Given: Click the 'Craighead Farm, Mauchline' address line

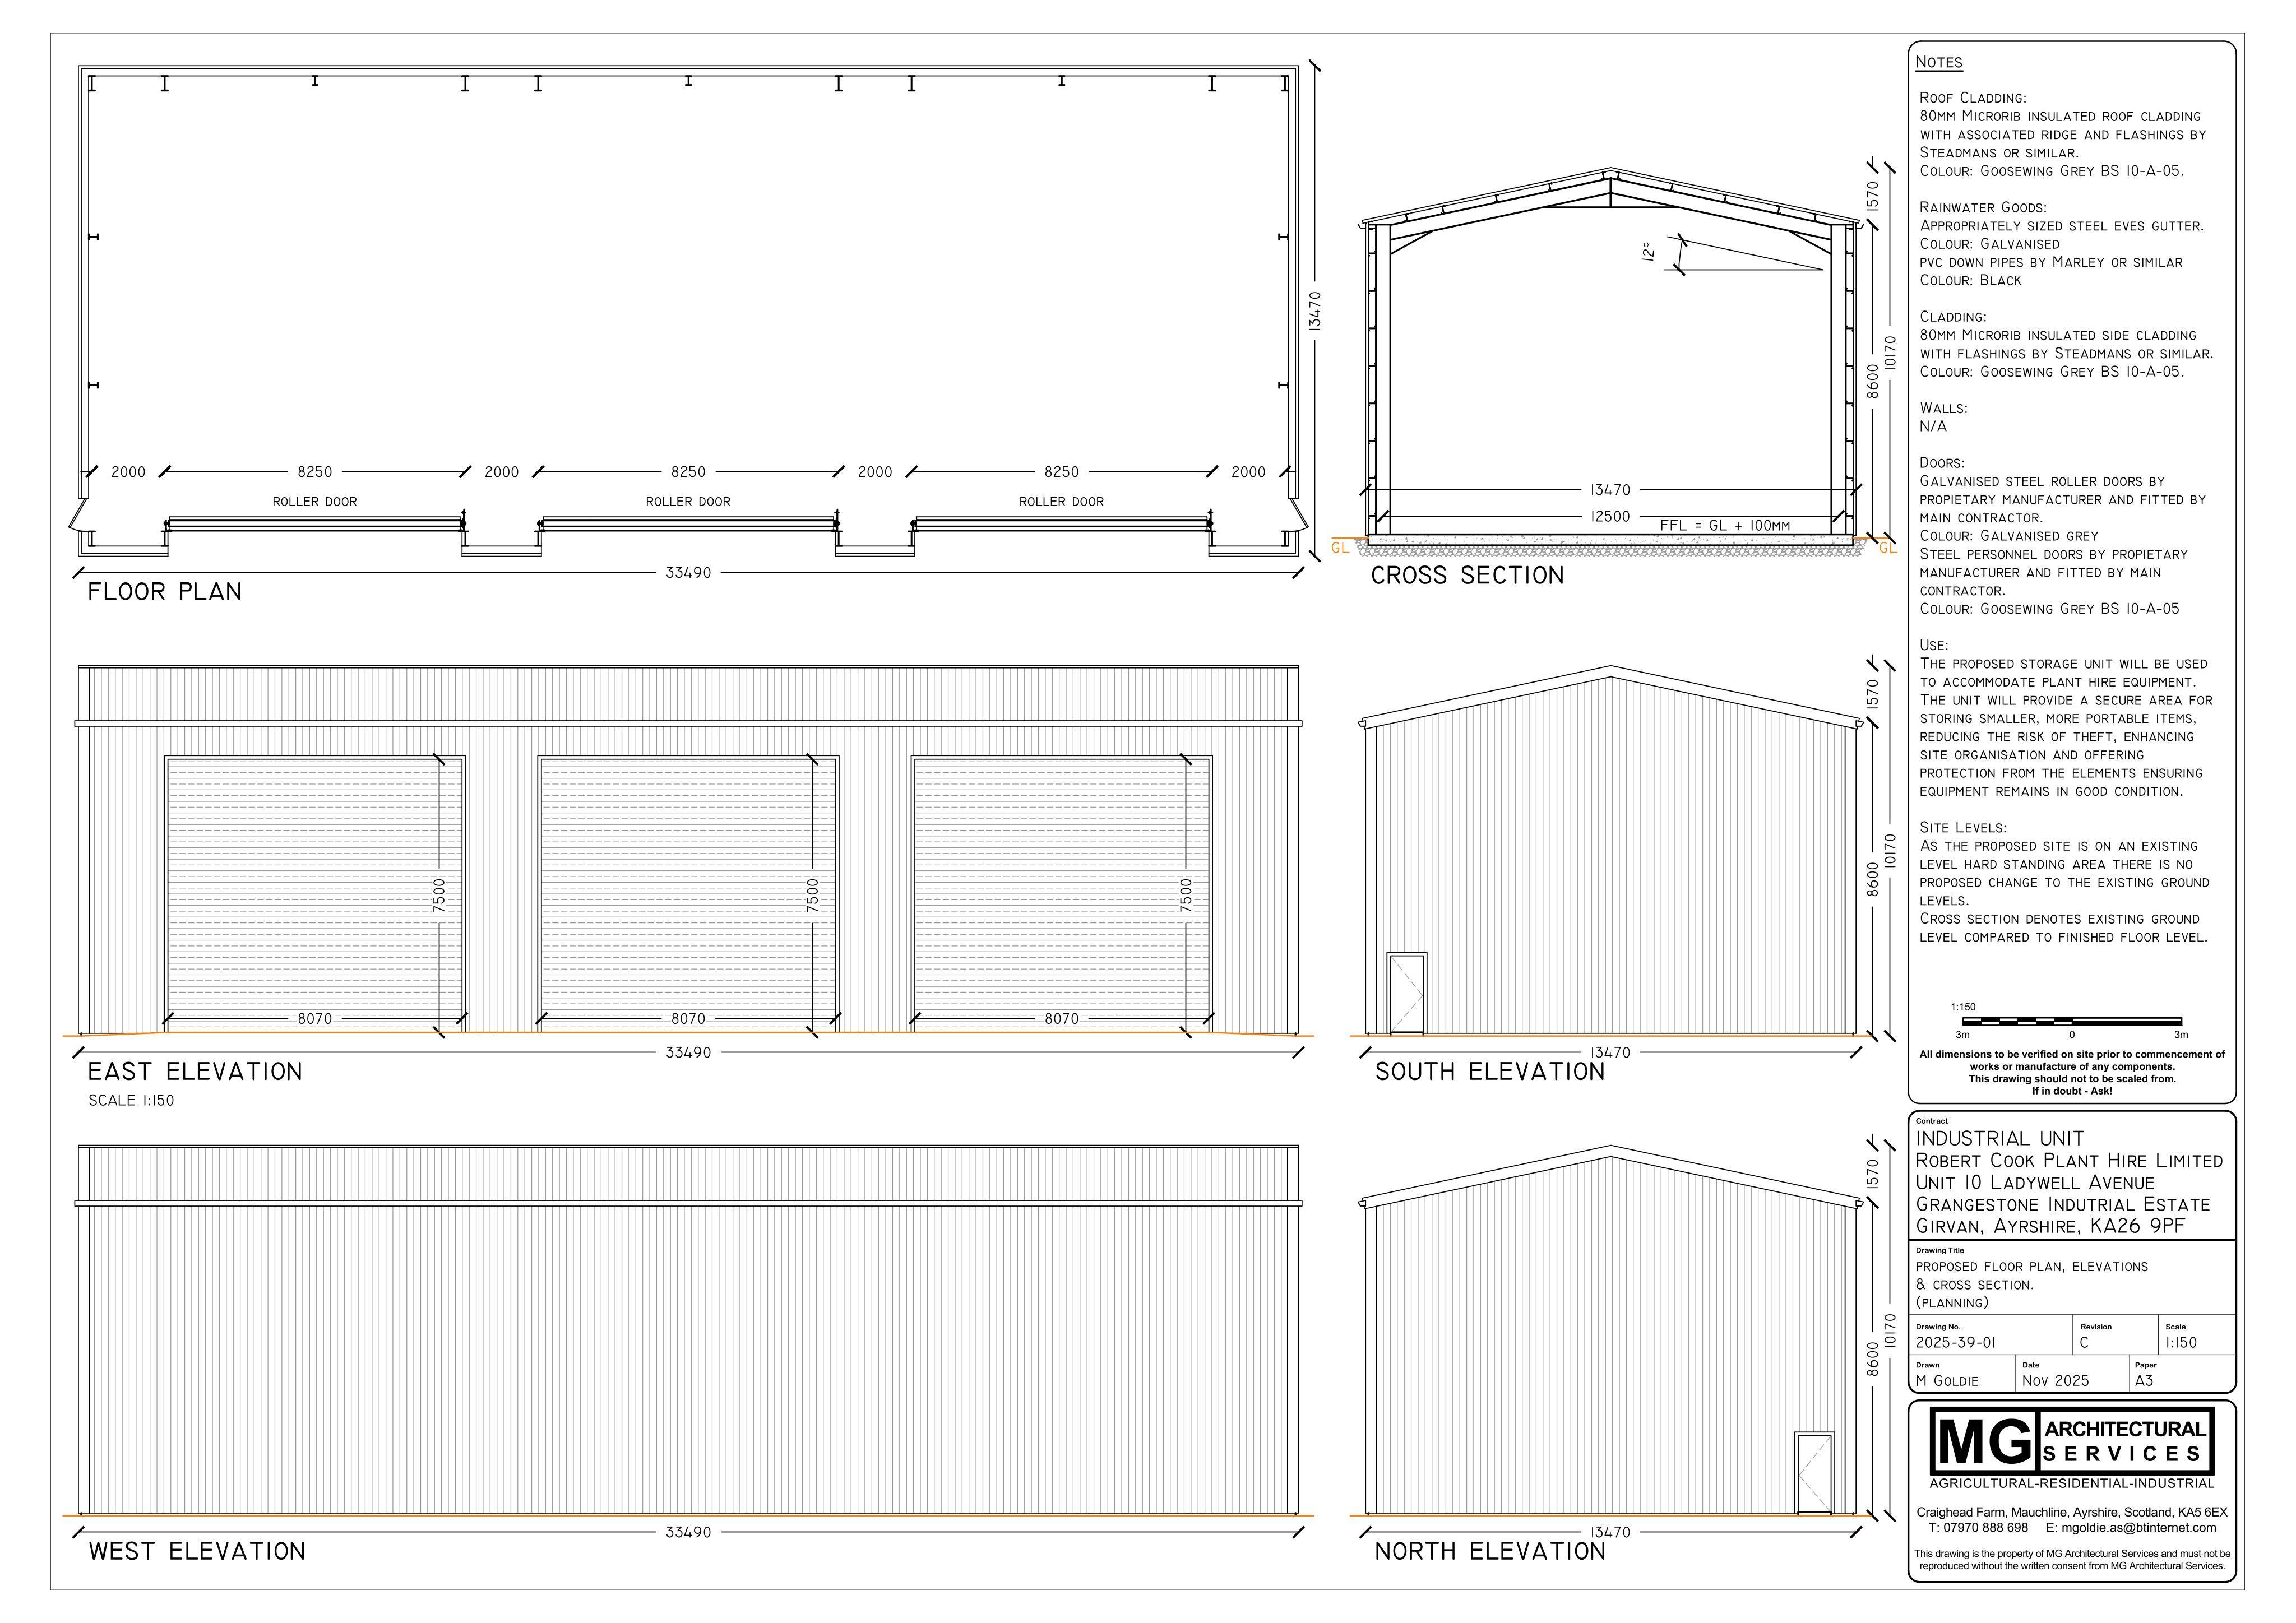Looking at the screenshot, I should [2072, 1512].
